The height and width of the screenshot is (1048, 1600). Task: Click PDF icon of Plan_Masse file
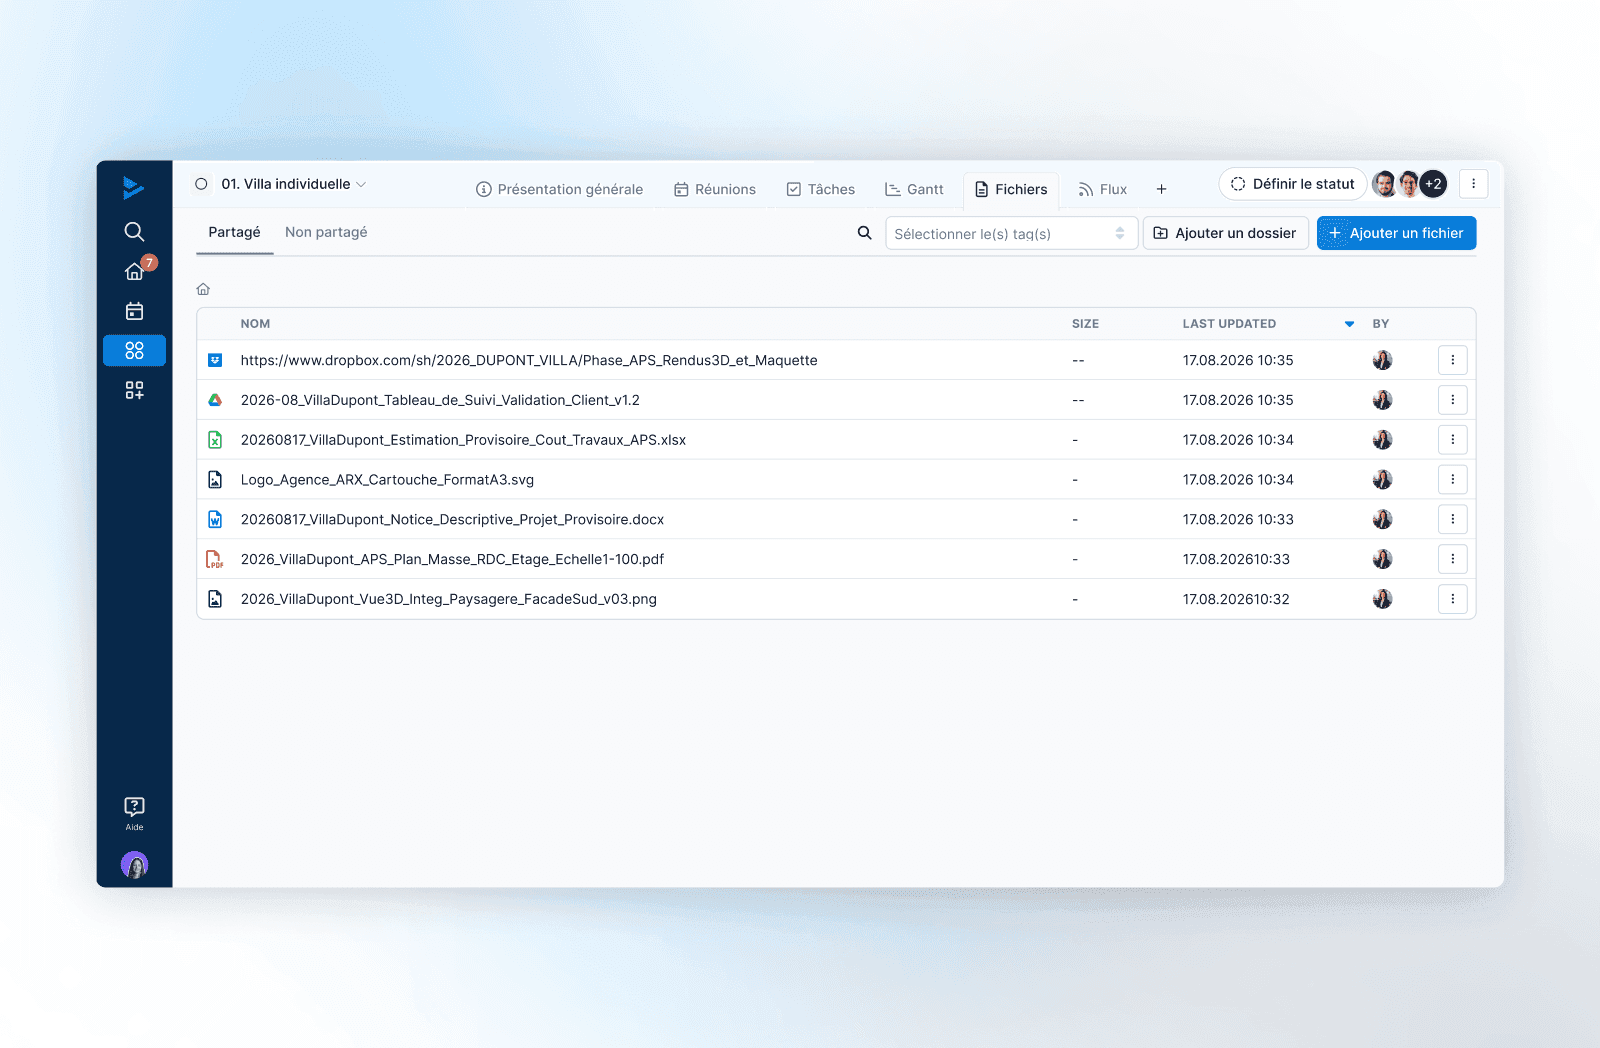click(215, 559)
